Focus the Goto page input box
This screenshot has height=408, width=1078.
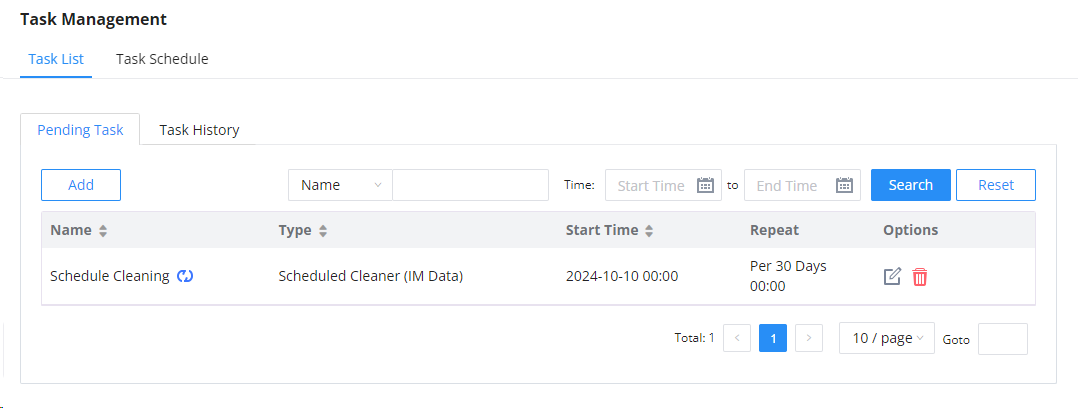point(1003,339)
